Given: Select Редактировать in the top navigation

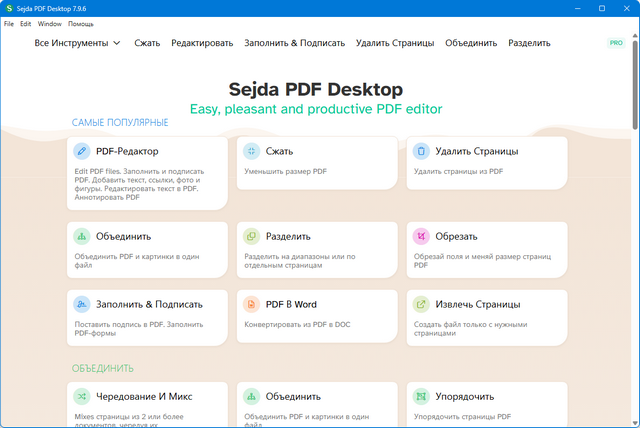Looking at the screenshot, I should [x=202, y=43].
